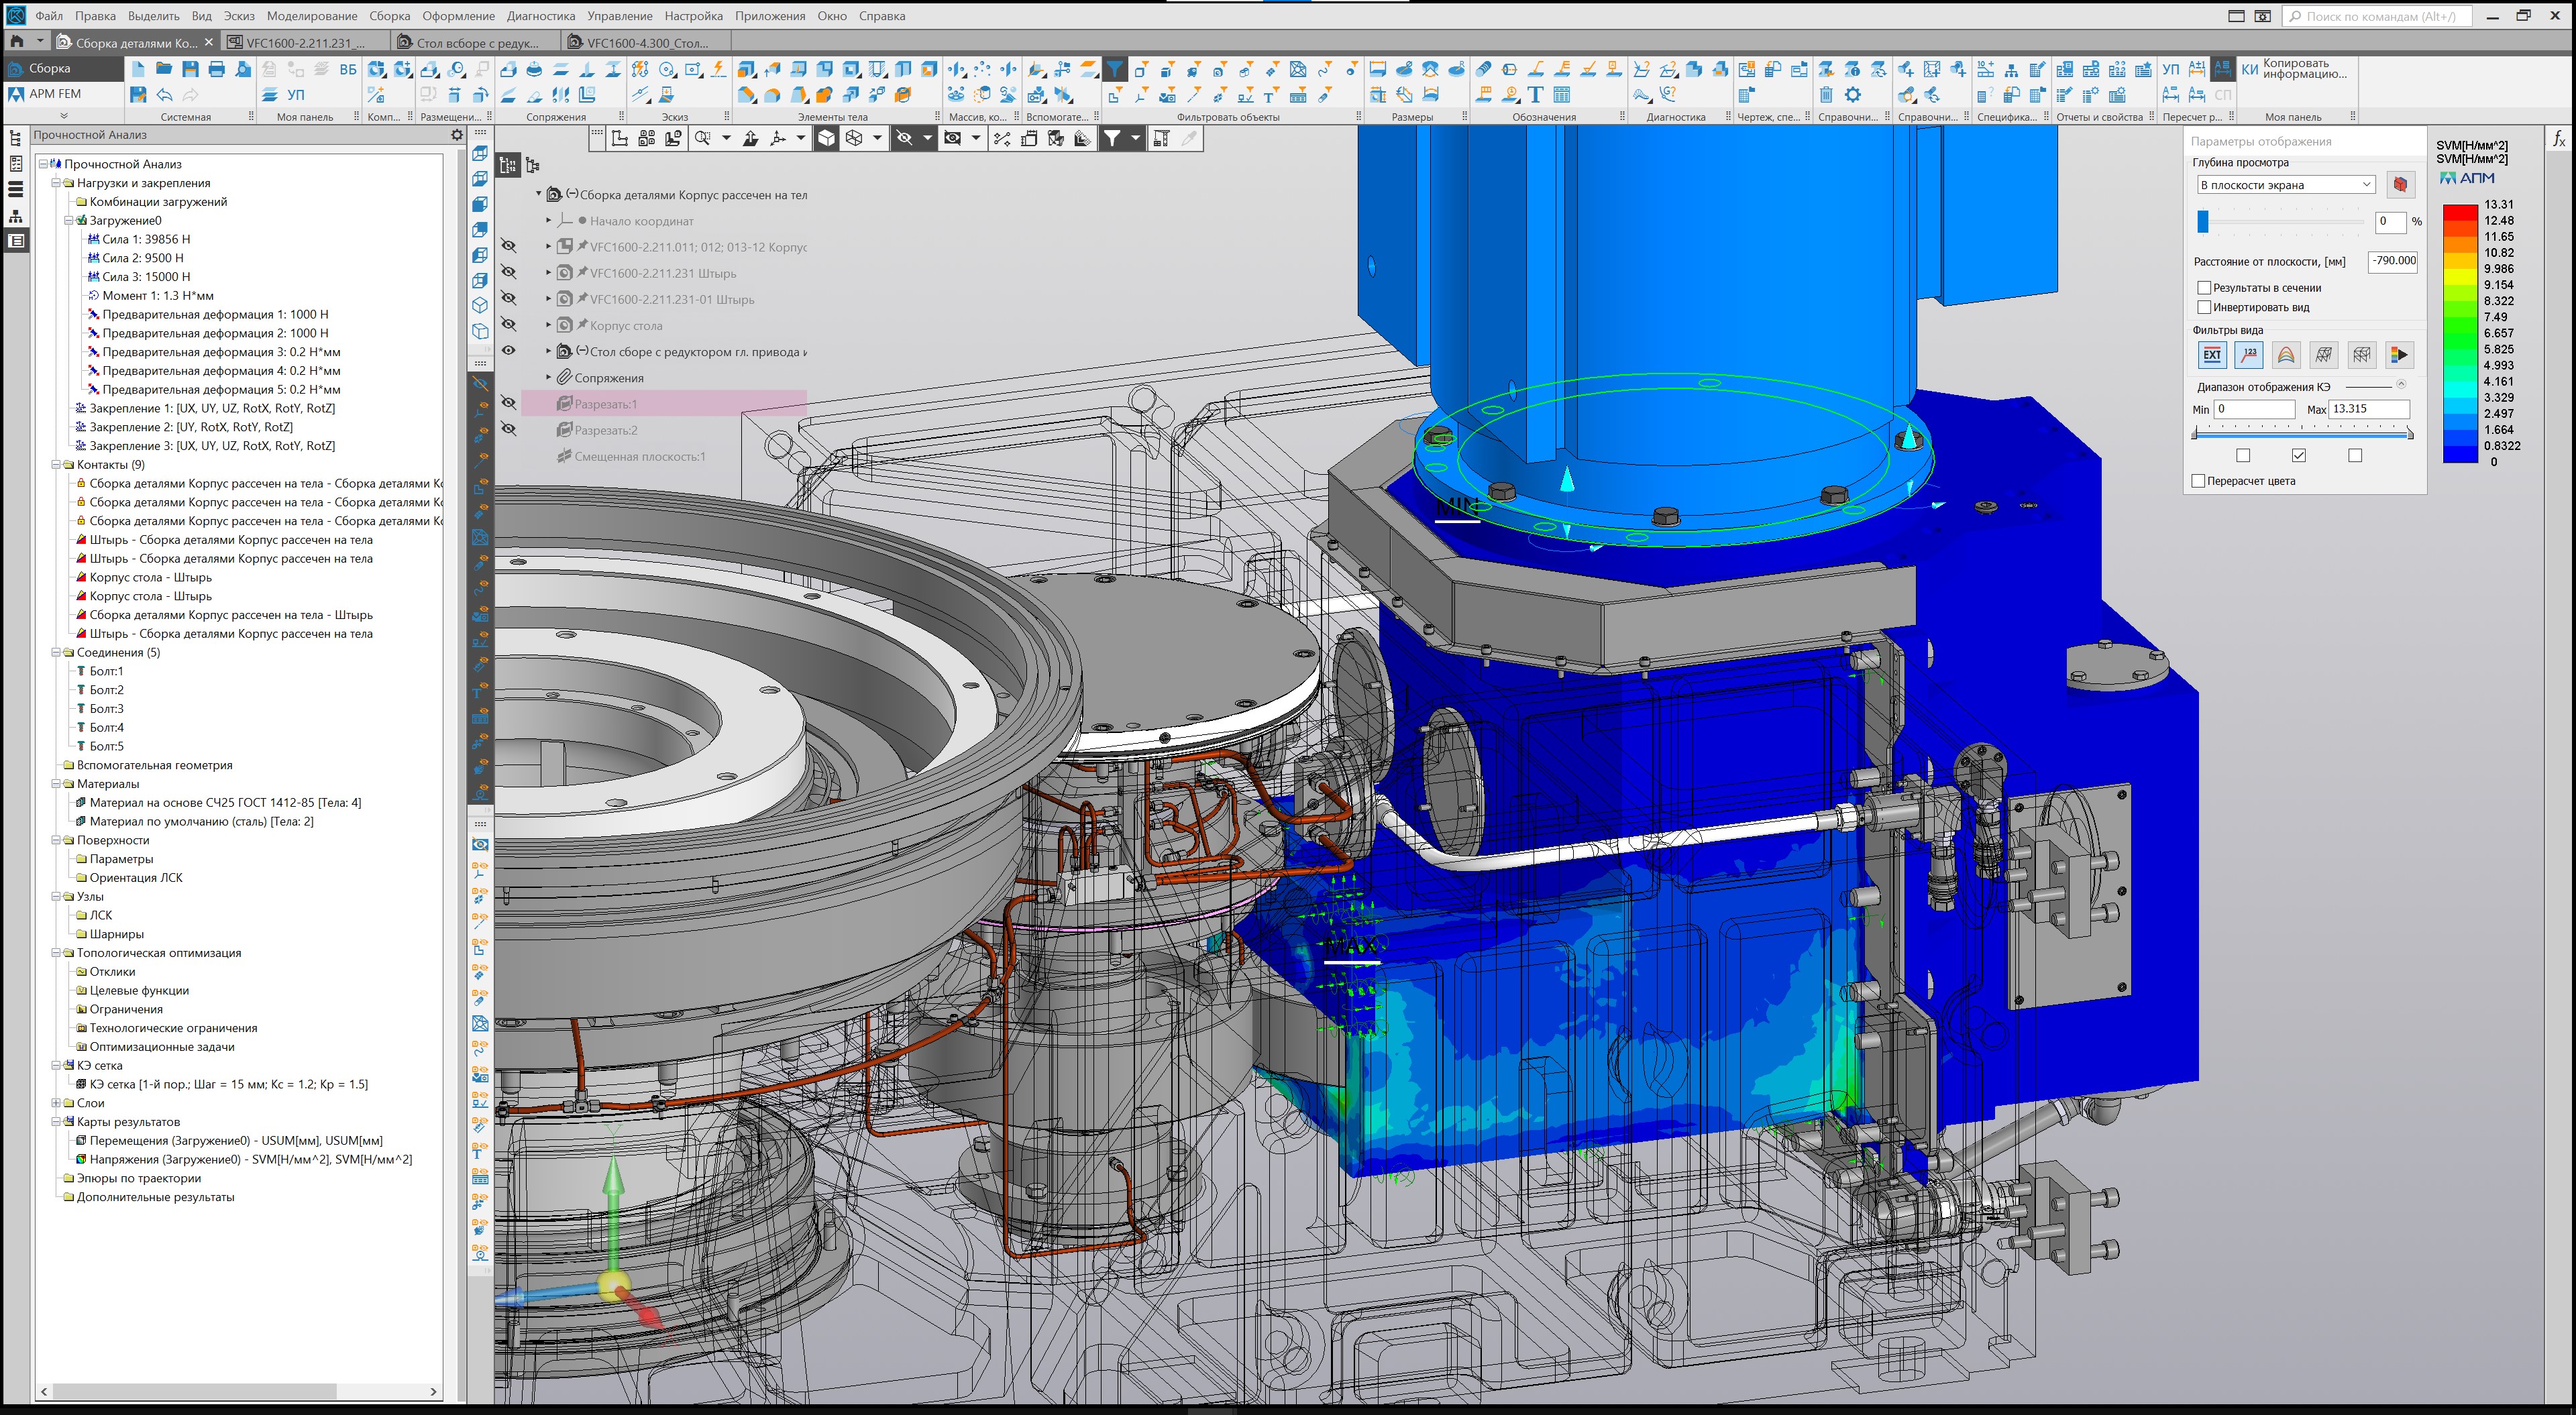Click the Undo arrow icon

click(164, 95)
